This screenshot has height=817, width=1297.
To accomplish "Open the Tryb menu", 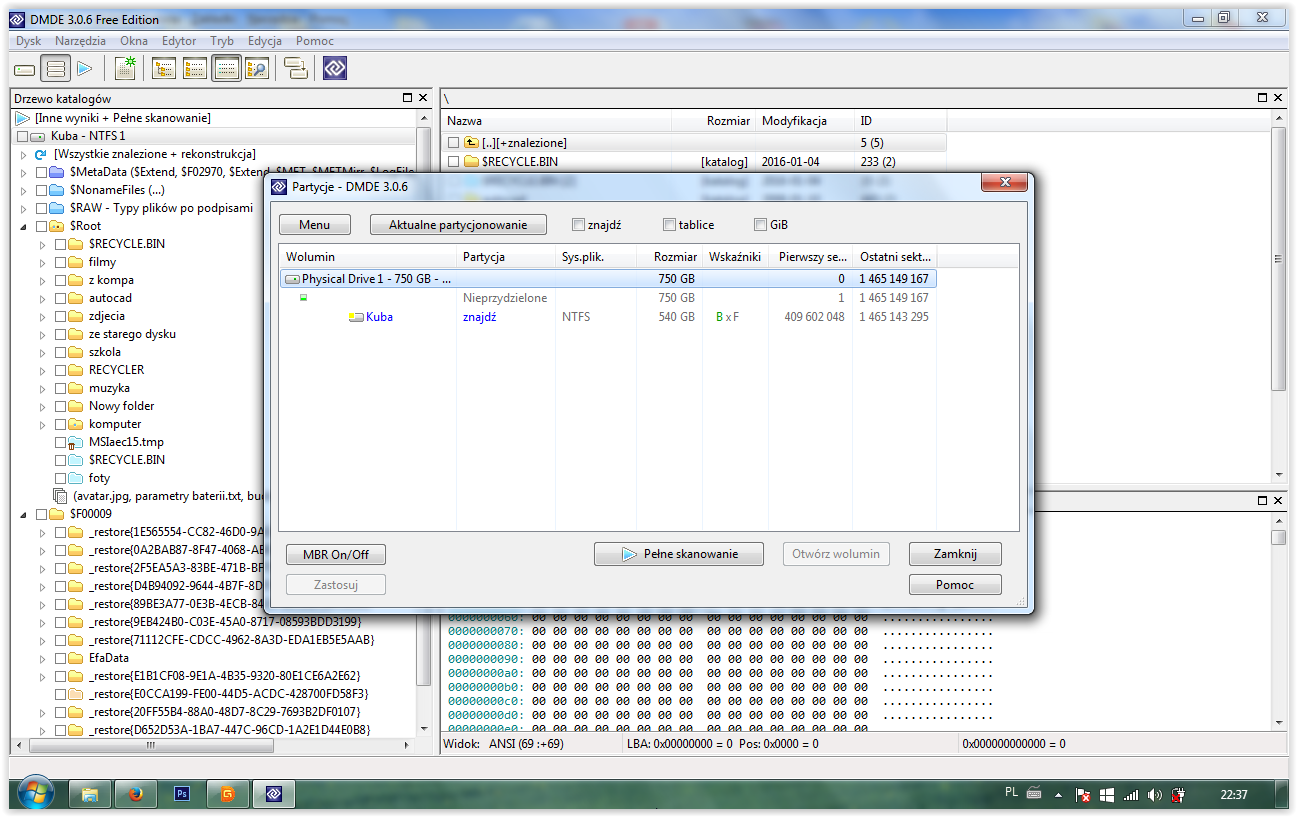I will tap(222, 41).
